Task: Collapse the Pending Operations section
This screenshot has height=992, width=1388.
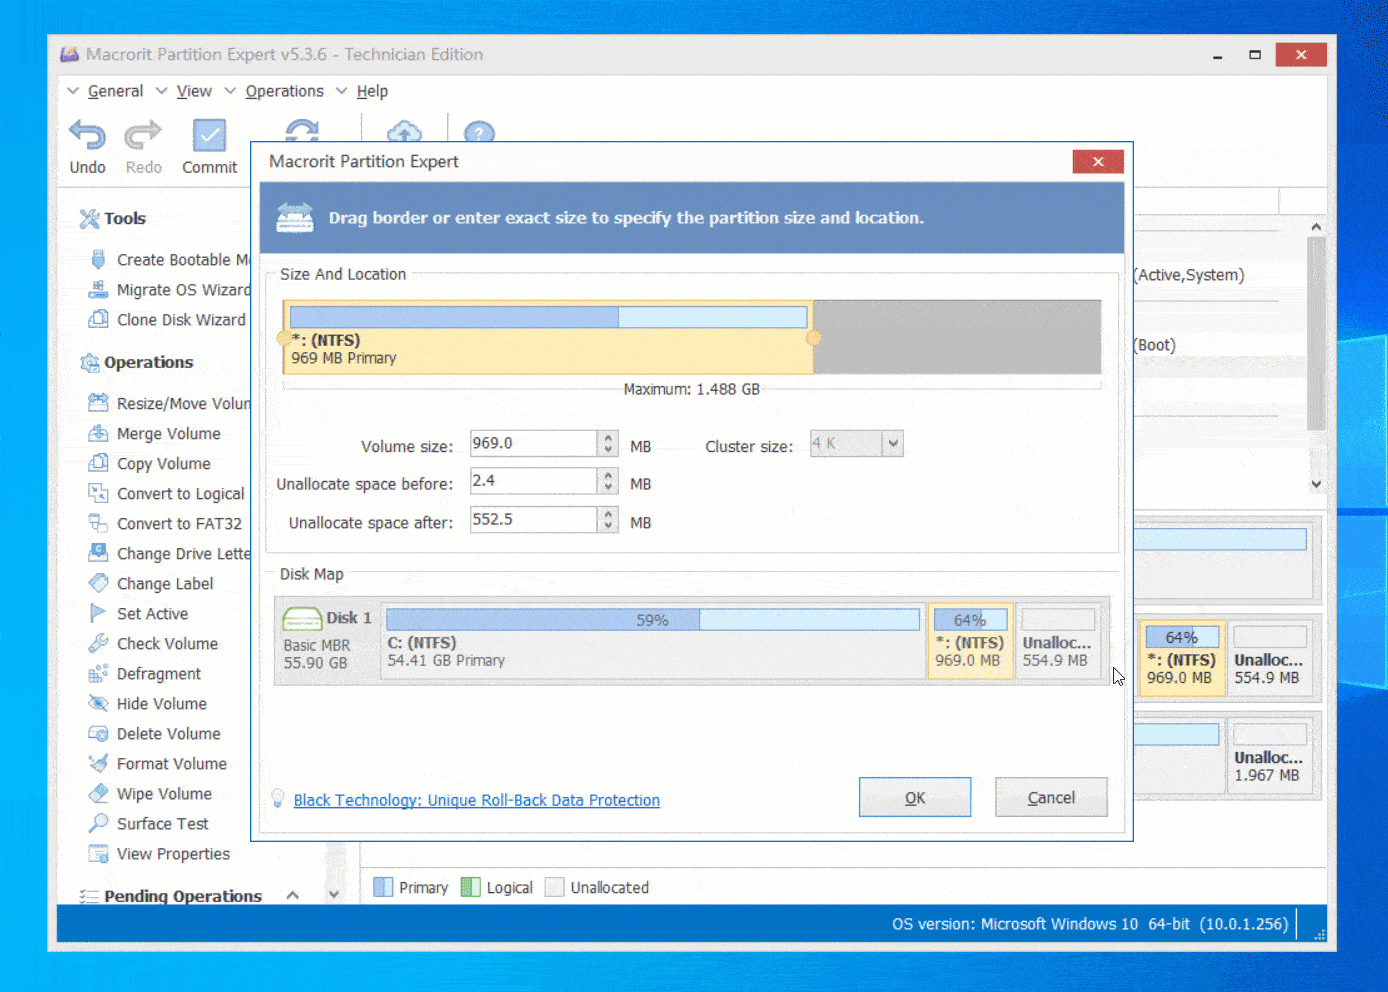Action: click(293, 895)
